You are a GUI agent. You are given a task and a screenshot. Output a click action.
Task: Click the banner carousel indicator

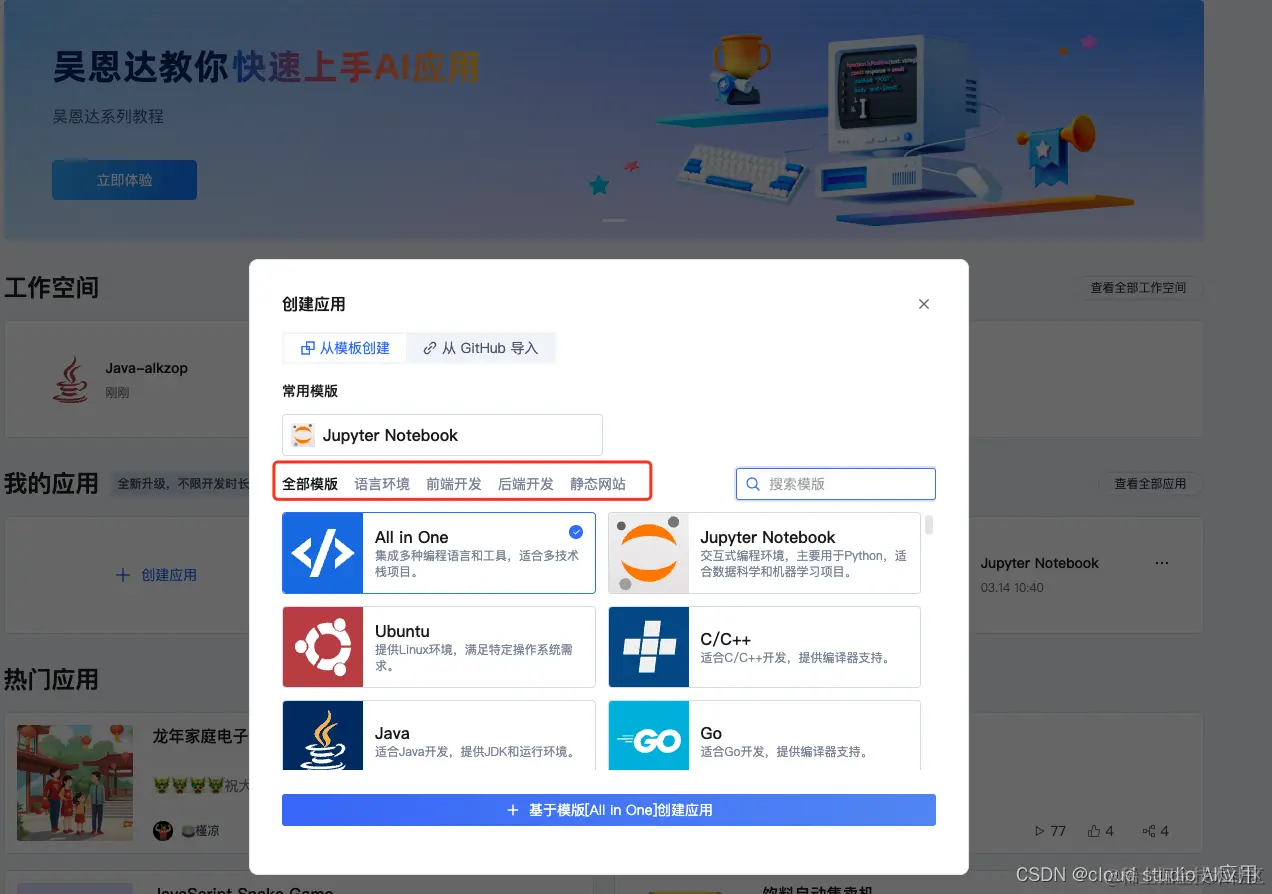tap(614, 220)
